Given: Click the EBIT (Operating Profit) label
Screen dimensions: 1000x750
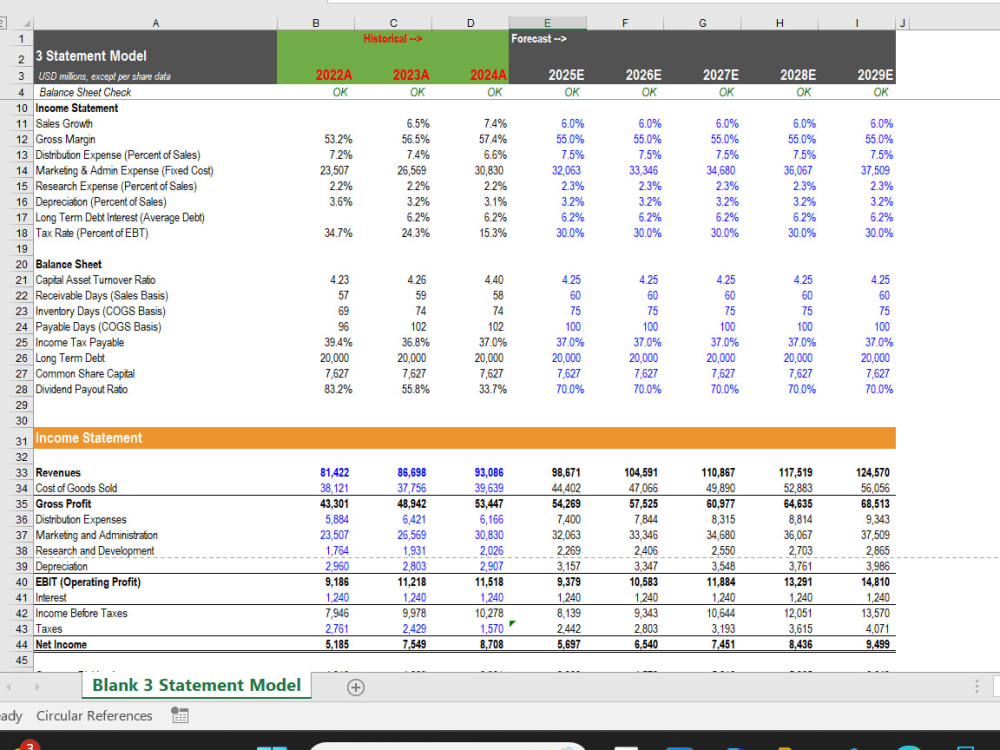Looking at the screenshot, I should [88, 582].
